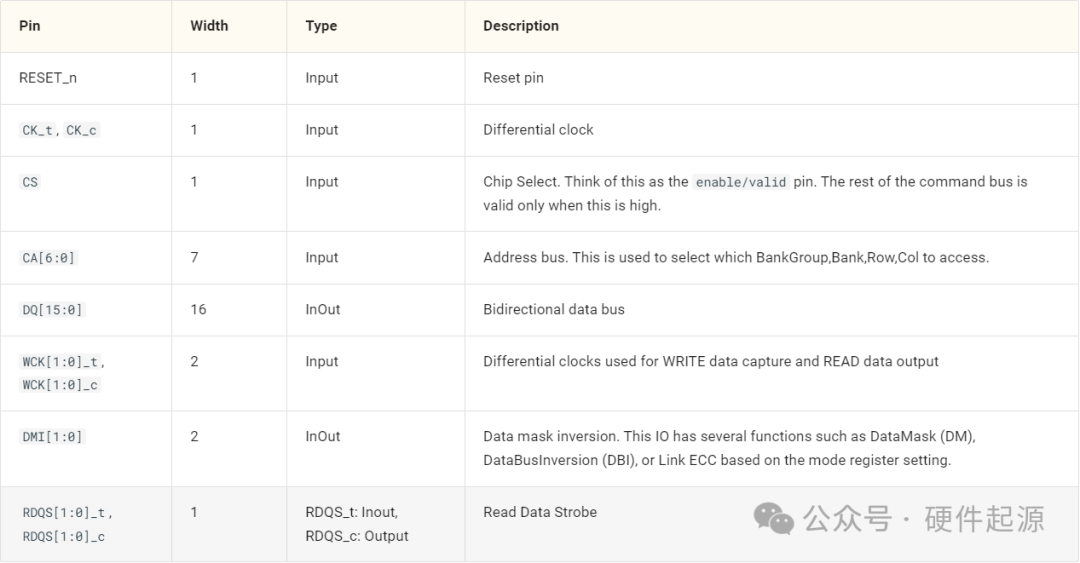1080x563 pixels.
Task: Click the CA[6:0] pin label
Action: 49,258
